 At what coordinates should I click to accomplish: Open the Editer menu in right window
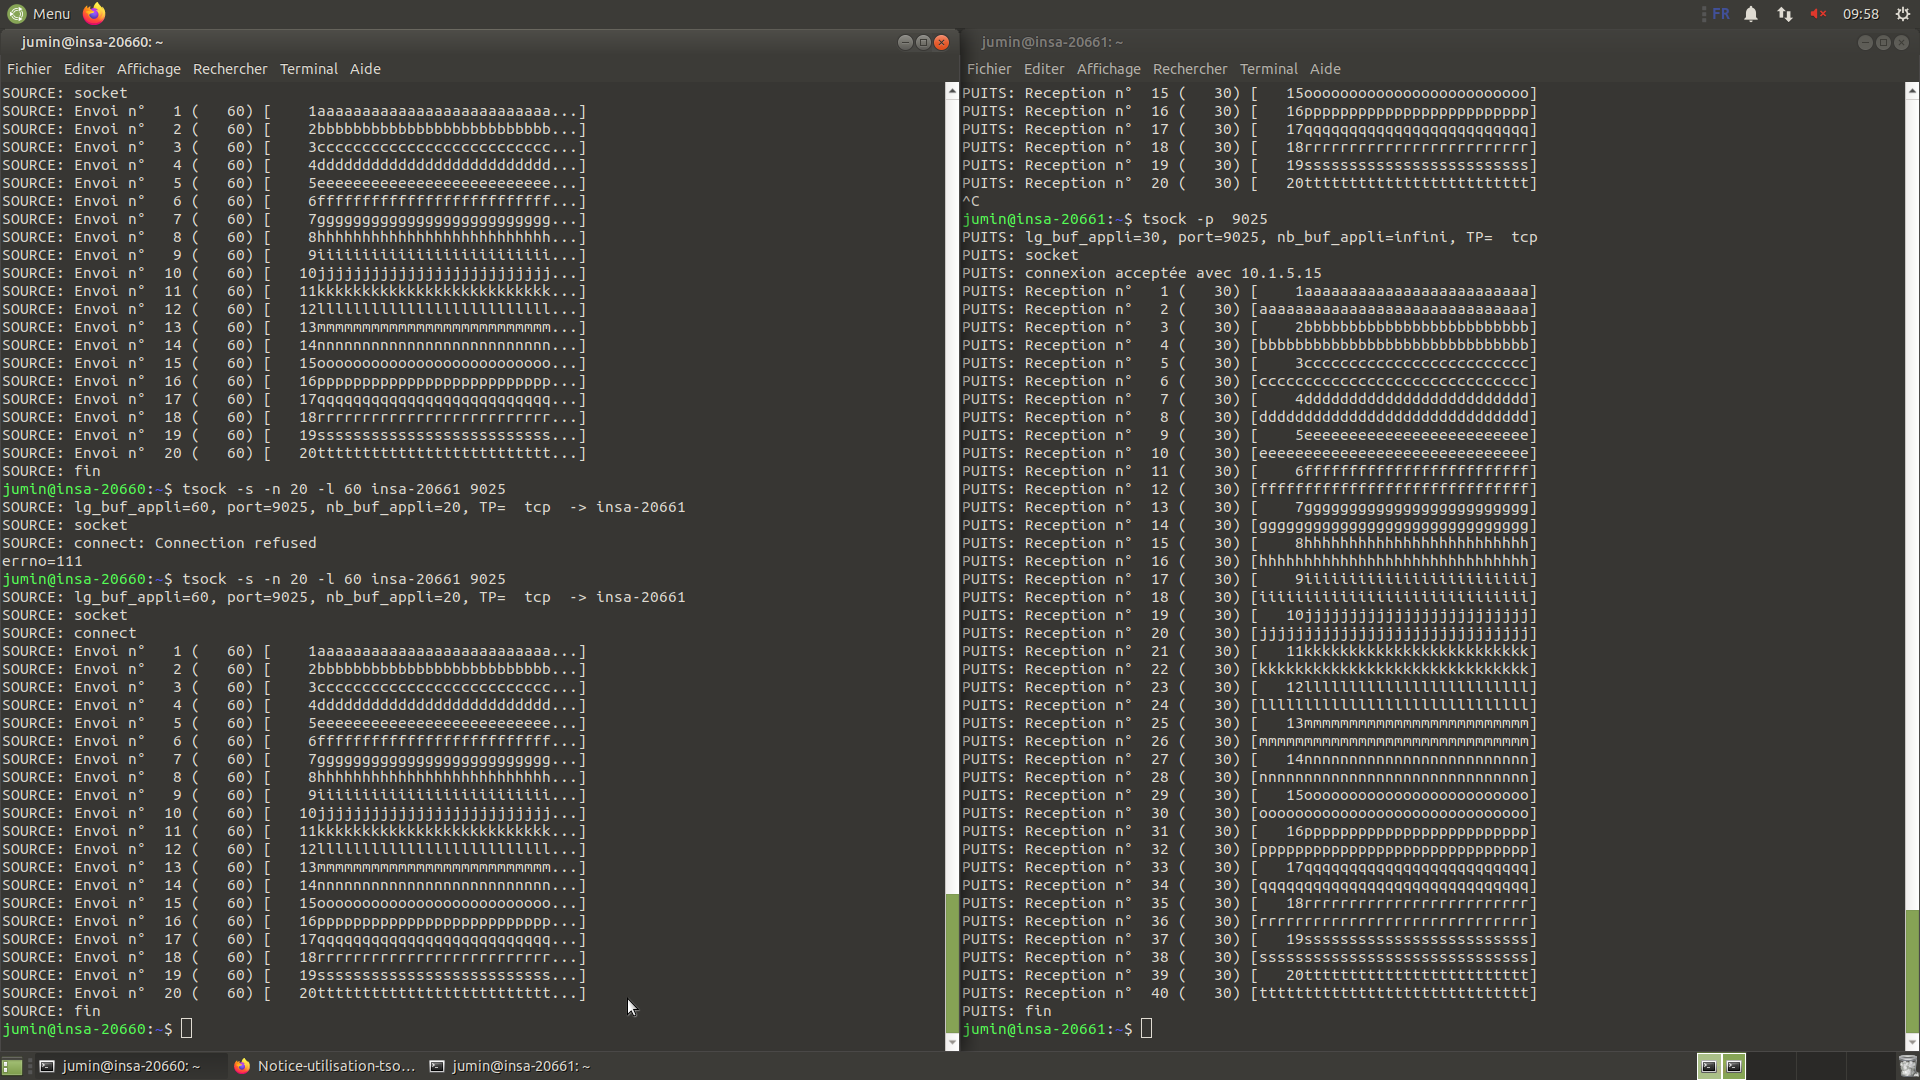click(1043, 69)
